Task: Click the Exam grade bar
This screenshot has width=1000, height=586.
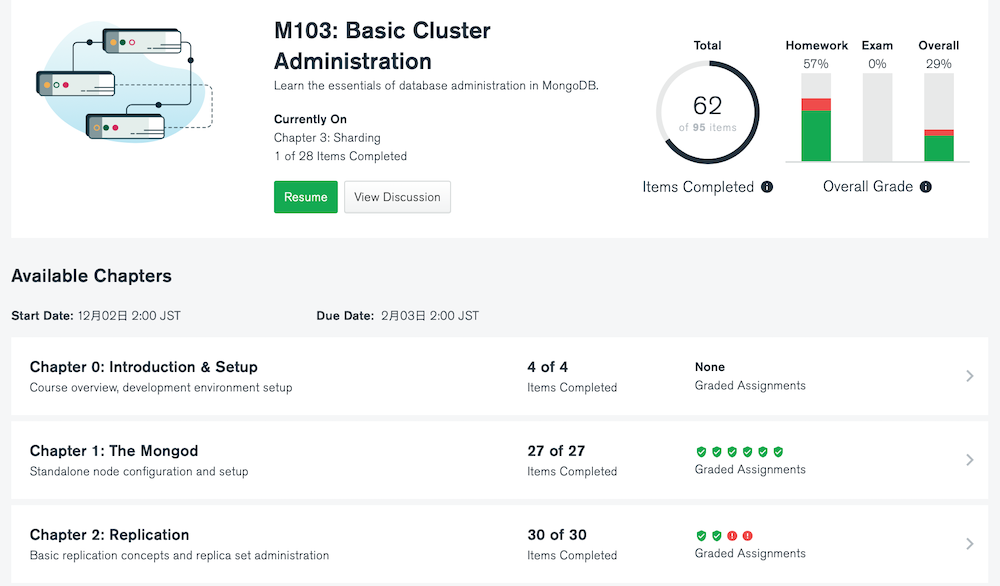Action: point(878,117)
